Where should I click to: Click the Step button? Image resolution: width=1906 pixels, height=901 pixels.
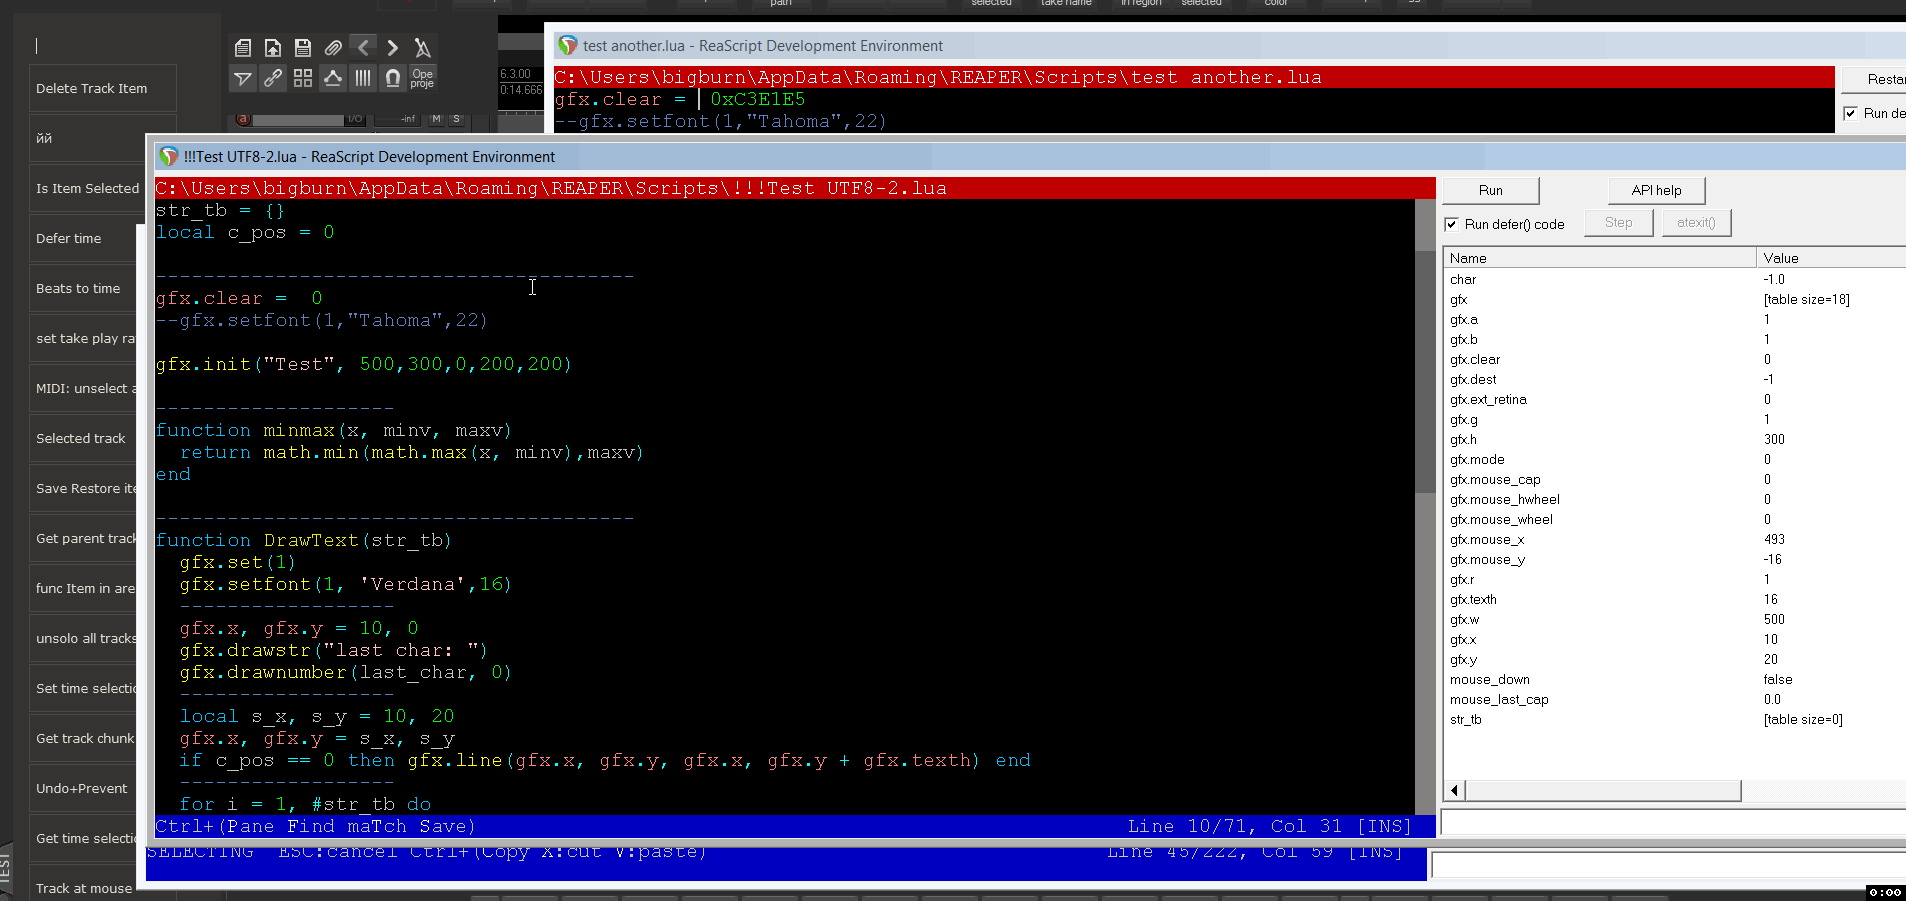coord(1618,223)
